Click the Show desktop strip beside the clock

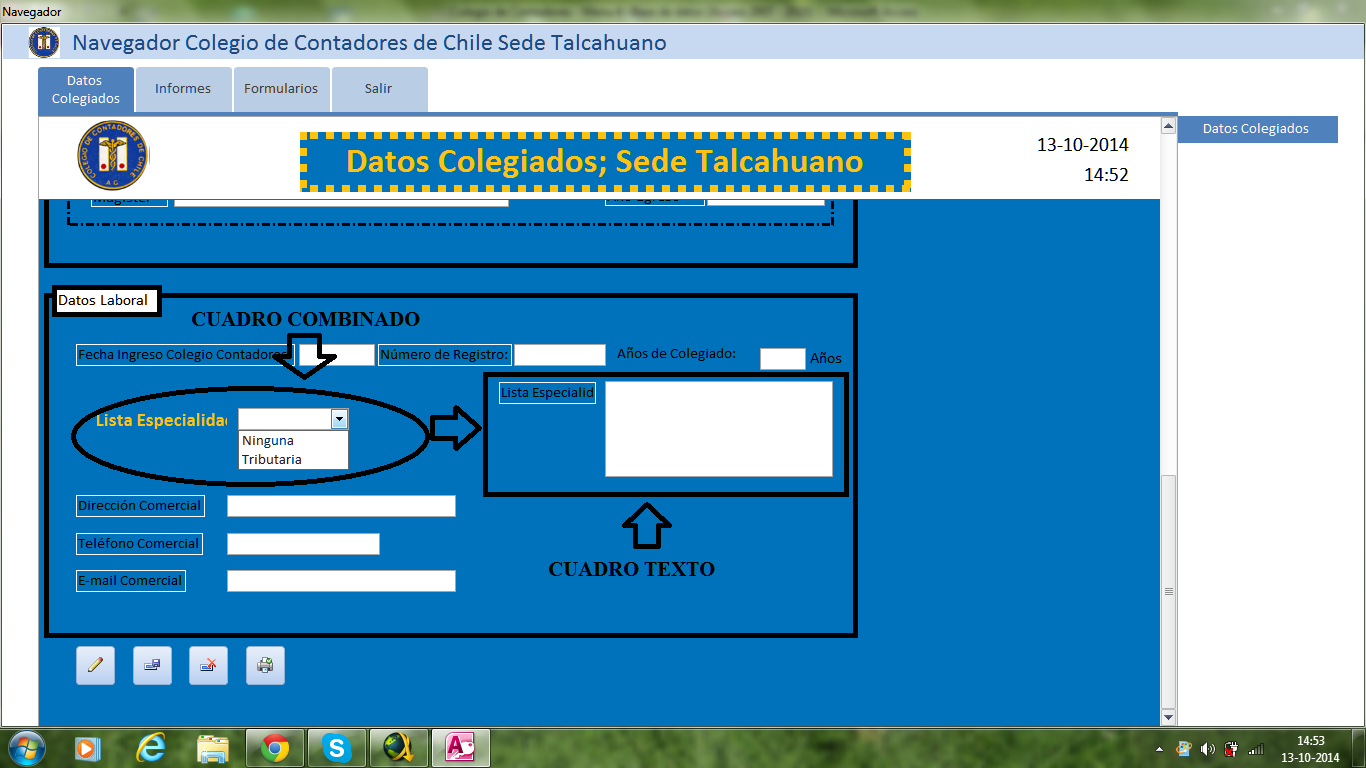[1358, 748]
